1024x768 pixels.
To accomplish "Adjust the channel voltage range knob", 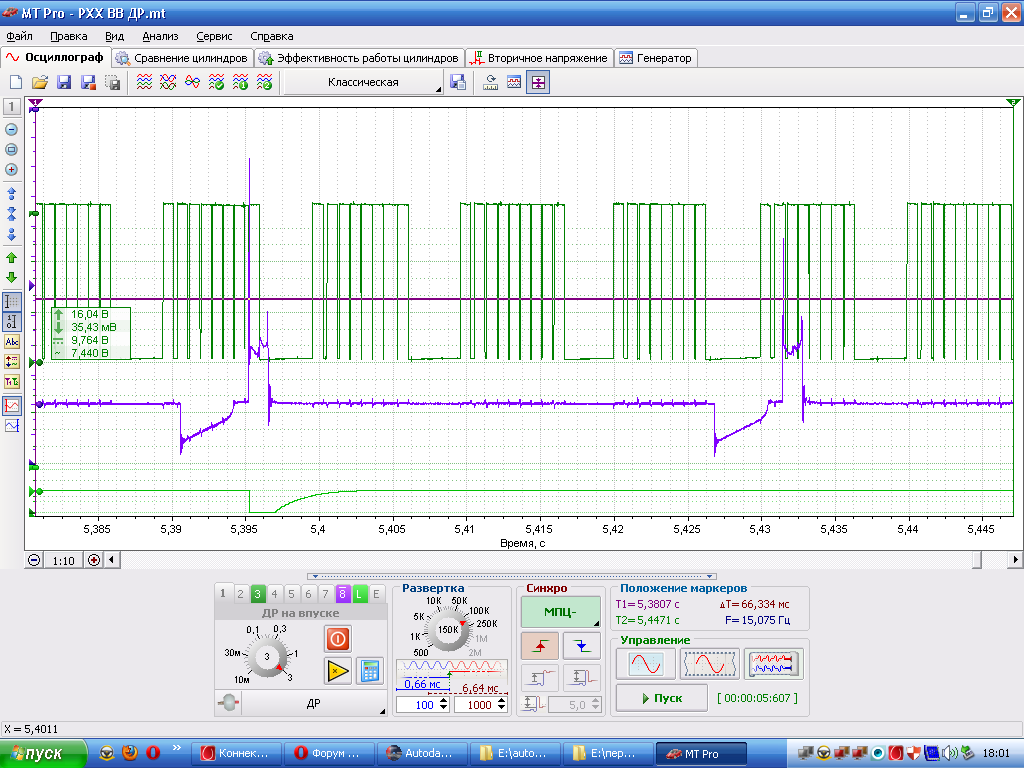I will click(266, 656).
